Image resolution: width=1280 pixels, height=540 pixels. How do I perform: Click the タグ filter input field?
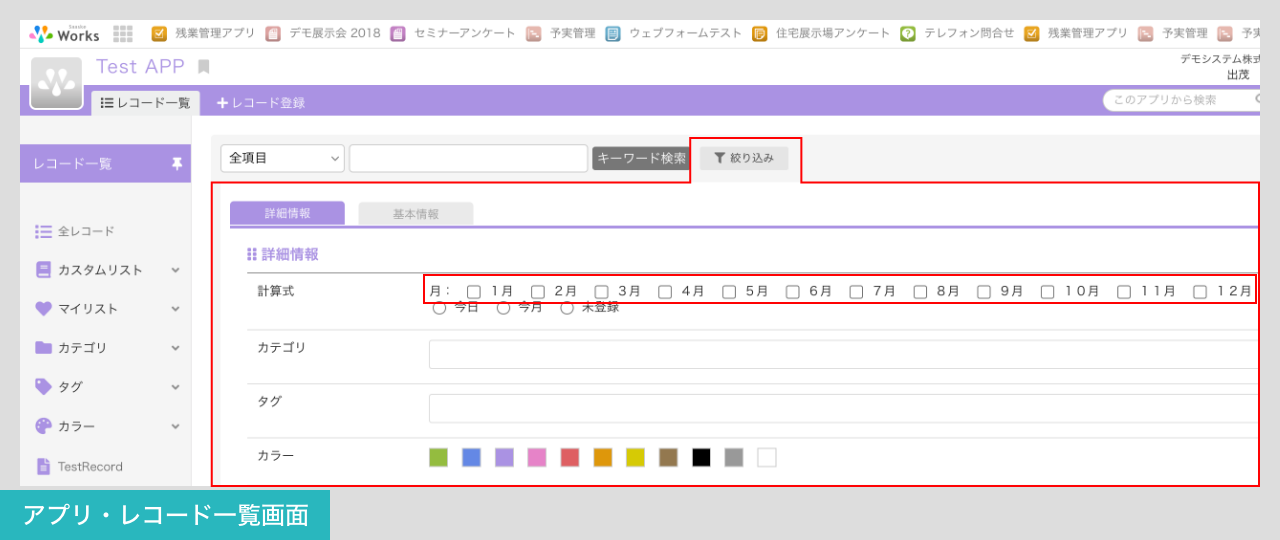(x=843, y=408)
